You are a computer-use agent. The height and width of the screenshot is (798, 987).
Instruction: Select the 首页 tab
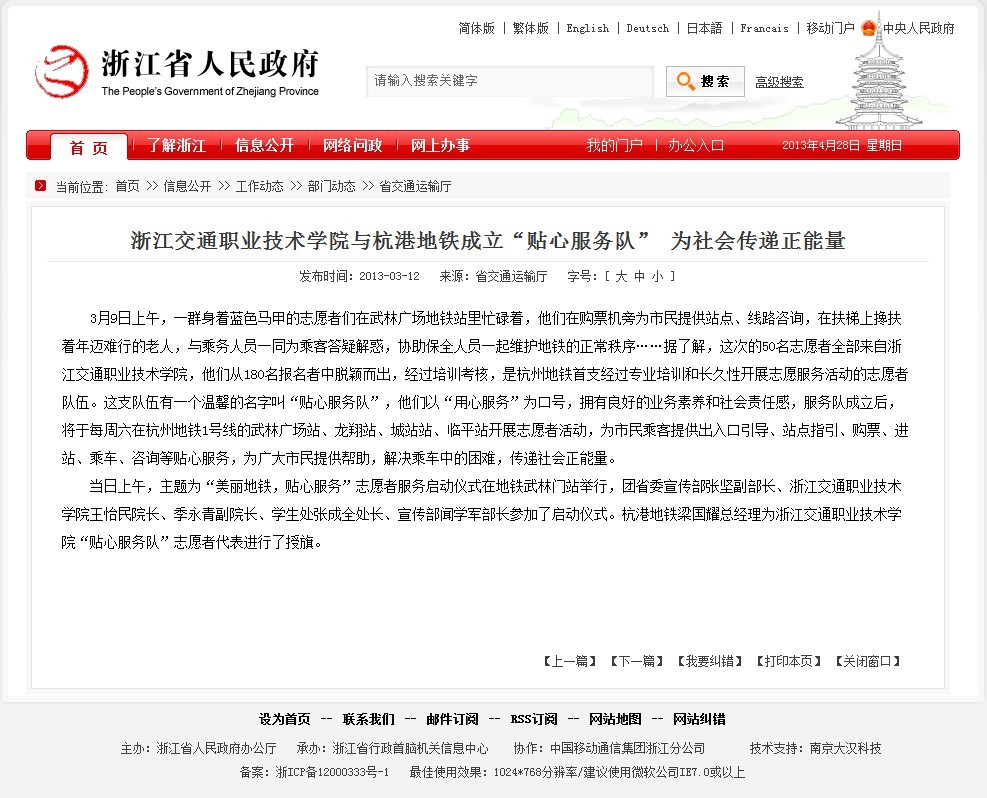[89, 148]
